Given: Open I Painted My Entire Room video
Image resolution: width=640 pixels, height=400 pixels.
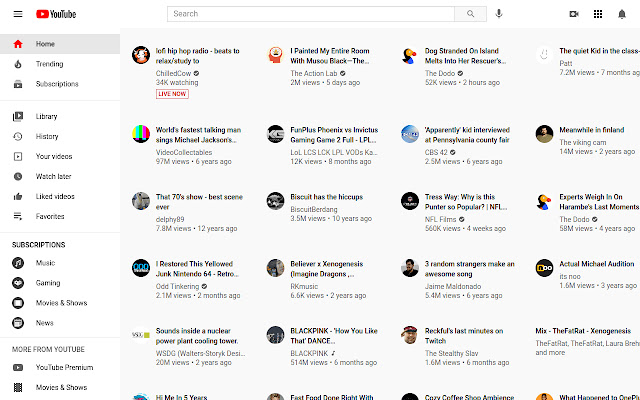Looking at the screenshot, I should tap(330, 56).
